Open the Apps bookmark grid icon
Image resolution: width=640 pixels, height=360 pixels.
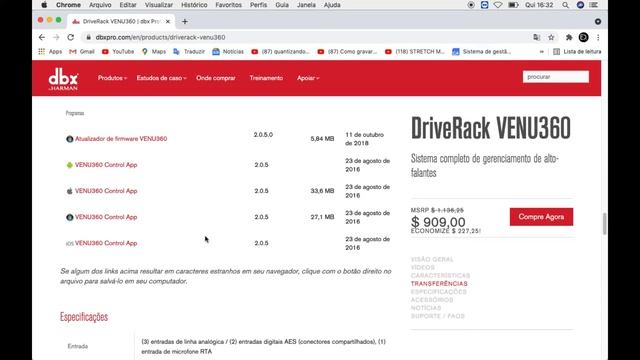50,52
